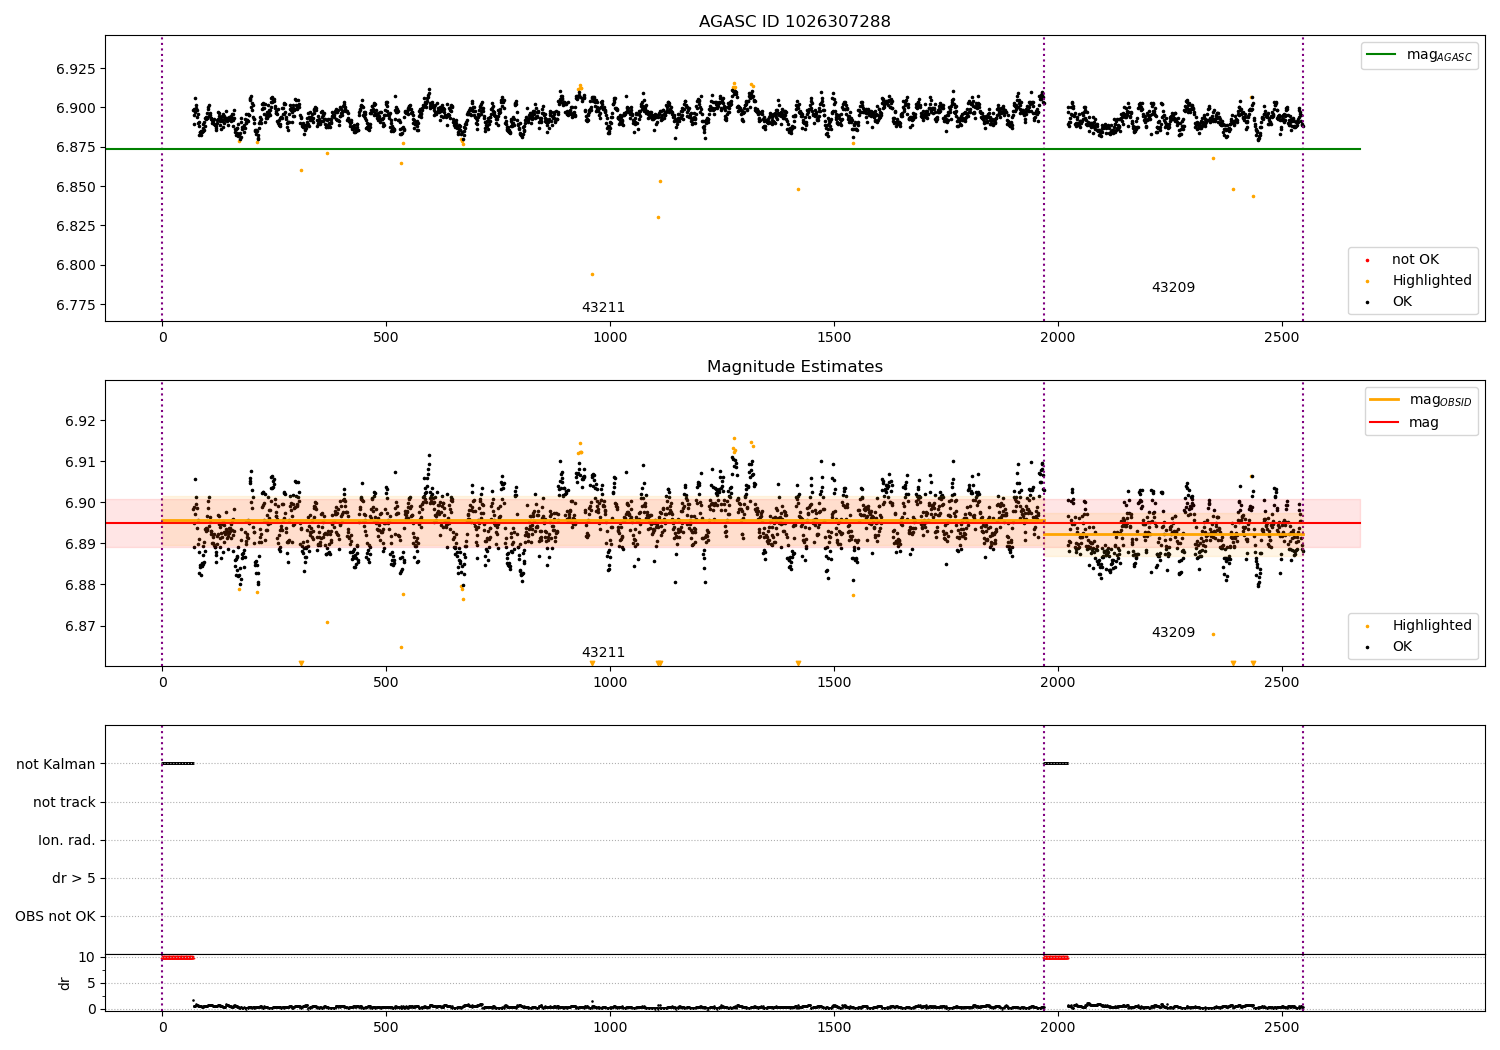Click red line swatch beside mag legend entry
Viewport: 1500px width, 1050px height.
(x=1385, y=422)
